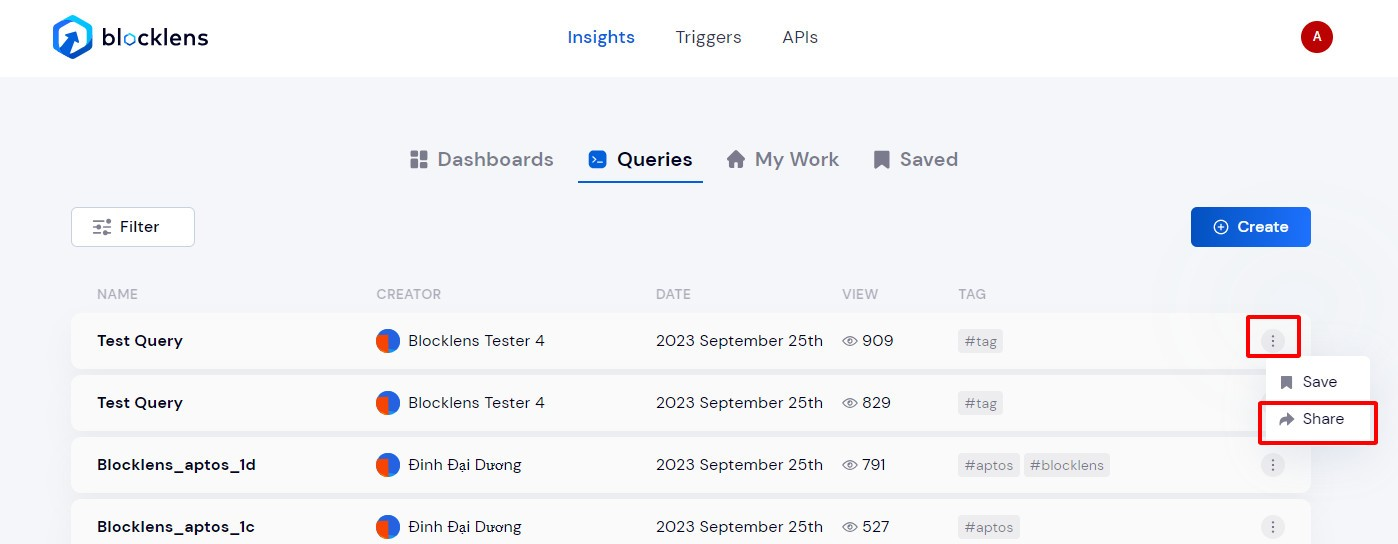This screenshot has width=1398, height=544.
Task: Click Đinh Đại Dương avatar in Blocklens_aptos_1d row
Action: tap(388, 465)
